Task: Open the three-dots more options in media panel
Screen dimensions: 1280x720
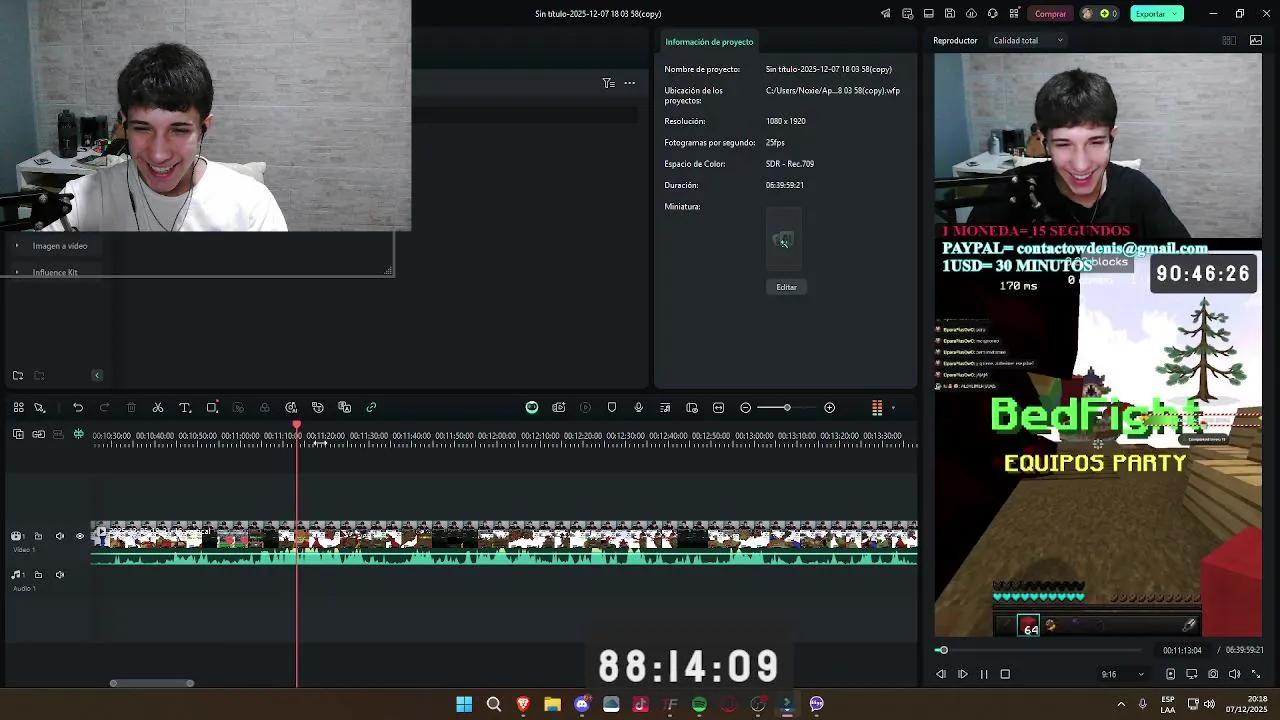Action: (629, 83)
